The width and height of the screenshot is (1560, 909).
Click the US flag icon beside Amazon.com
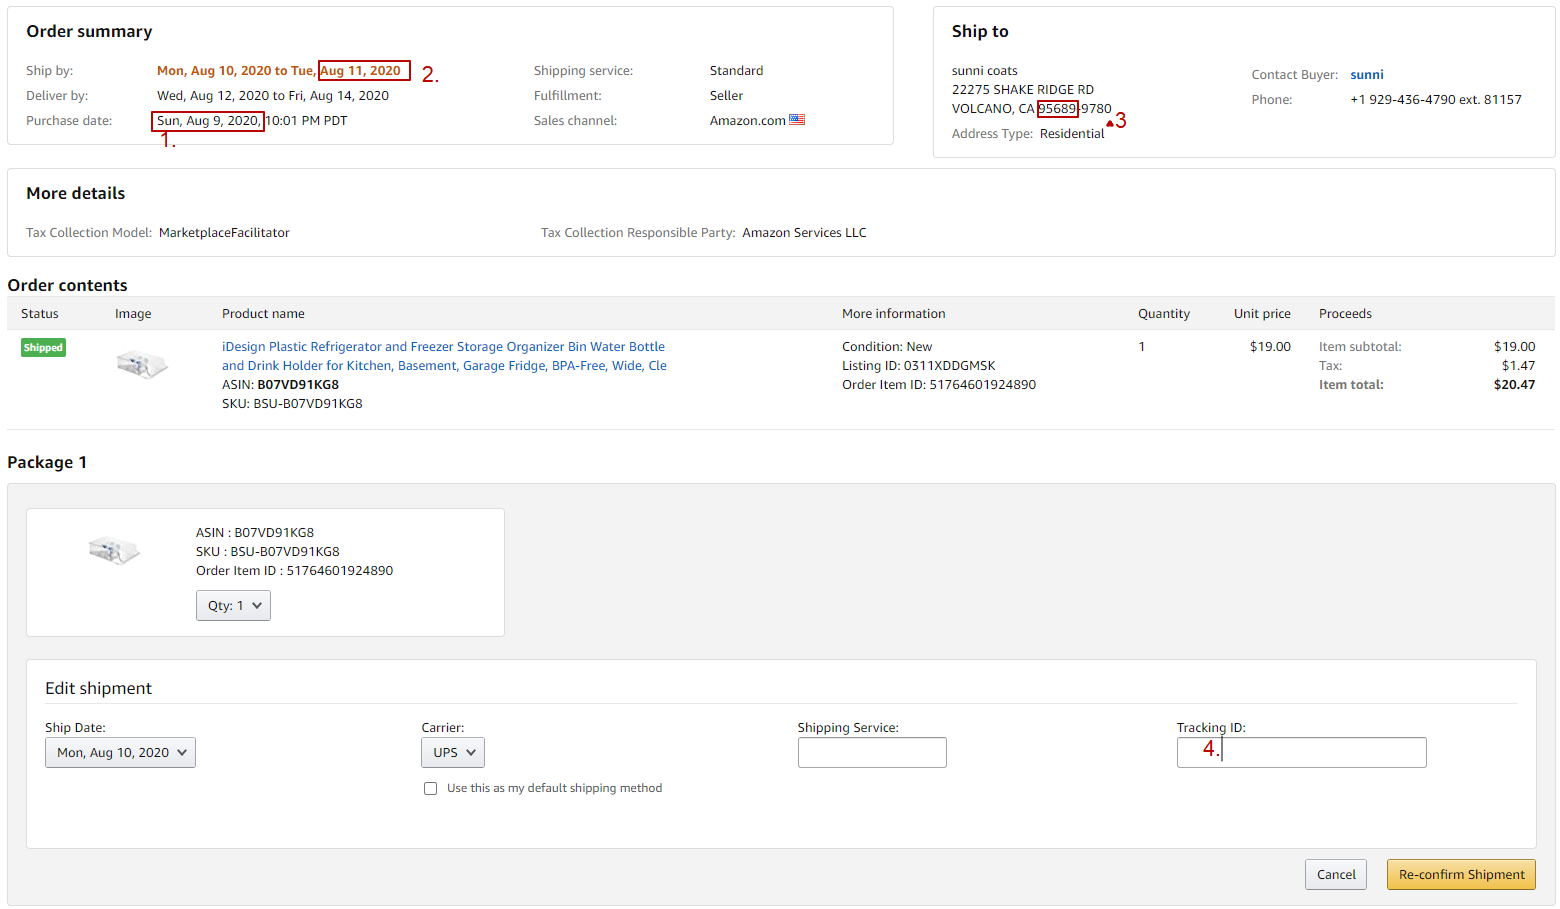[x=797, y=120]
